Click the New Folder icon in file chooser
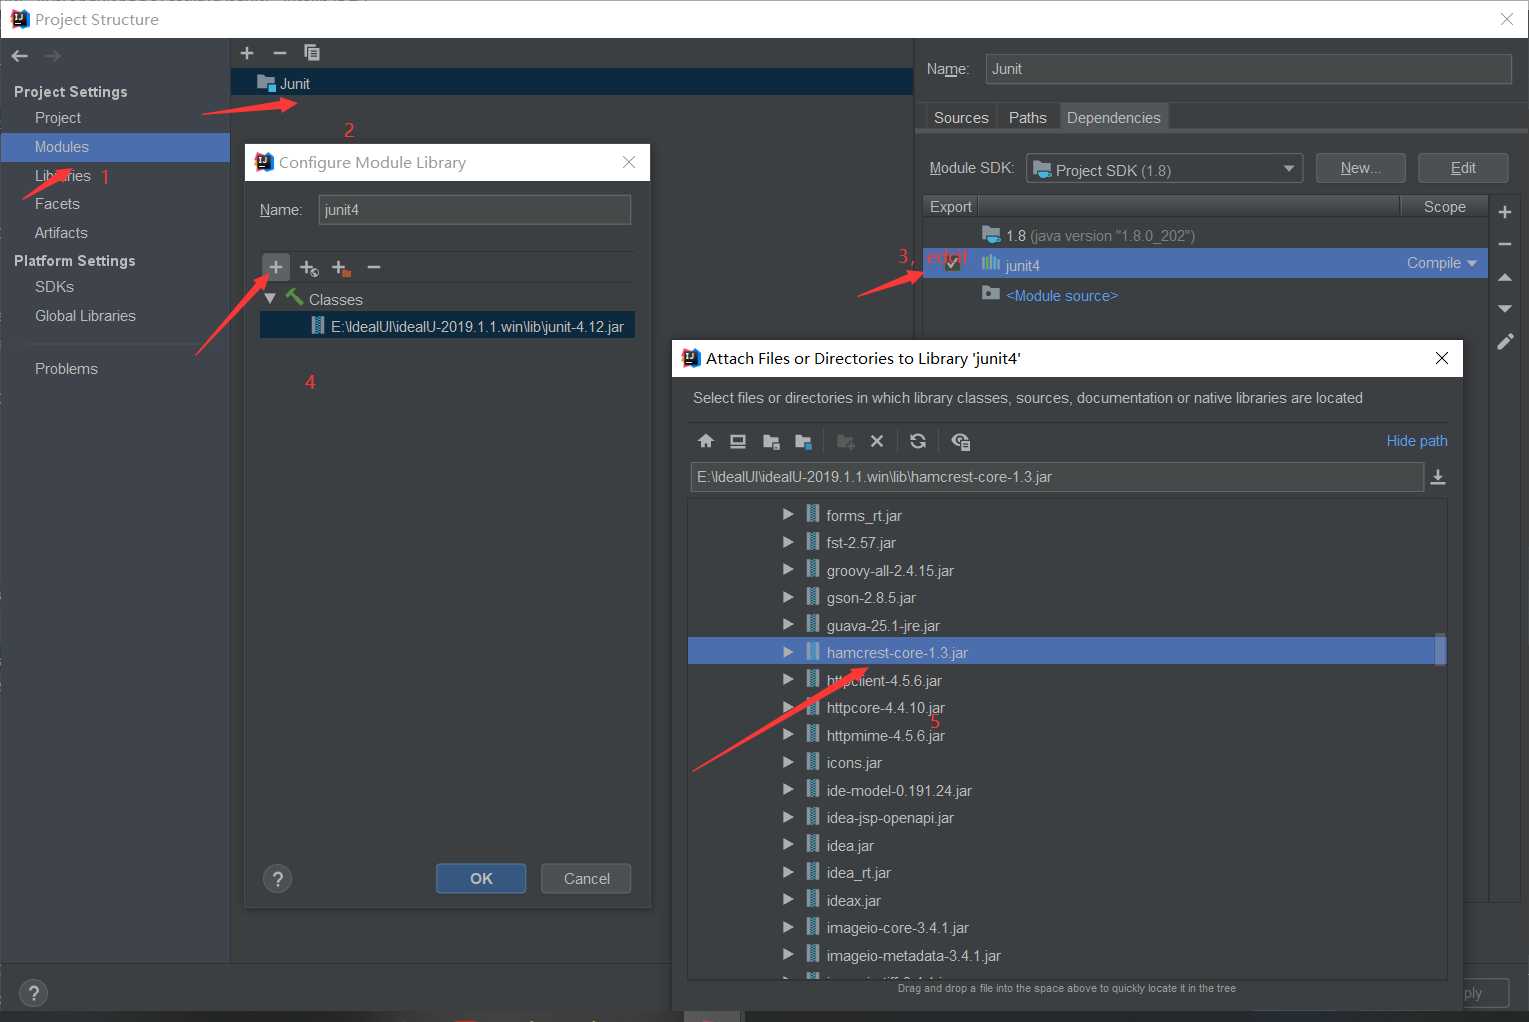This screenshot has height=1022, width=1529. 845,441
